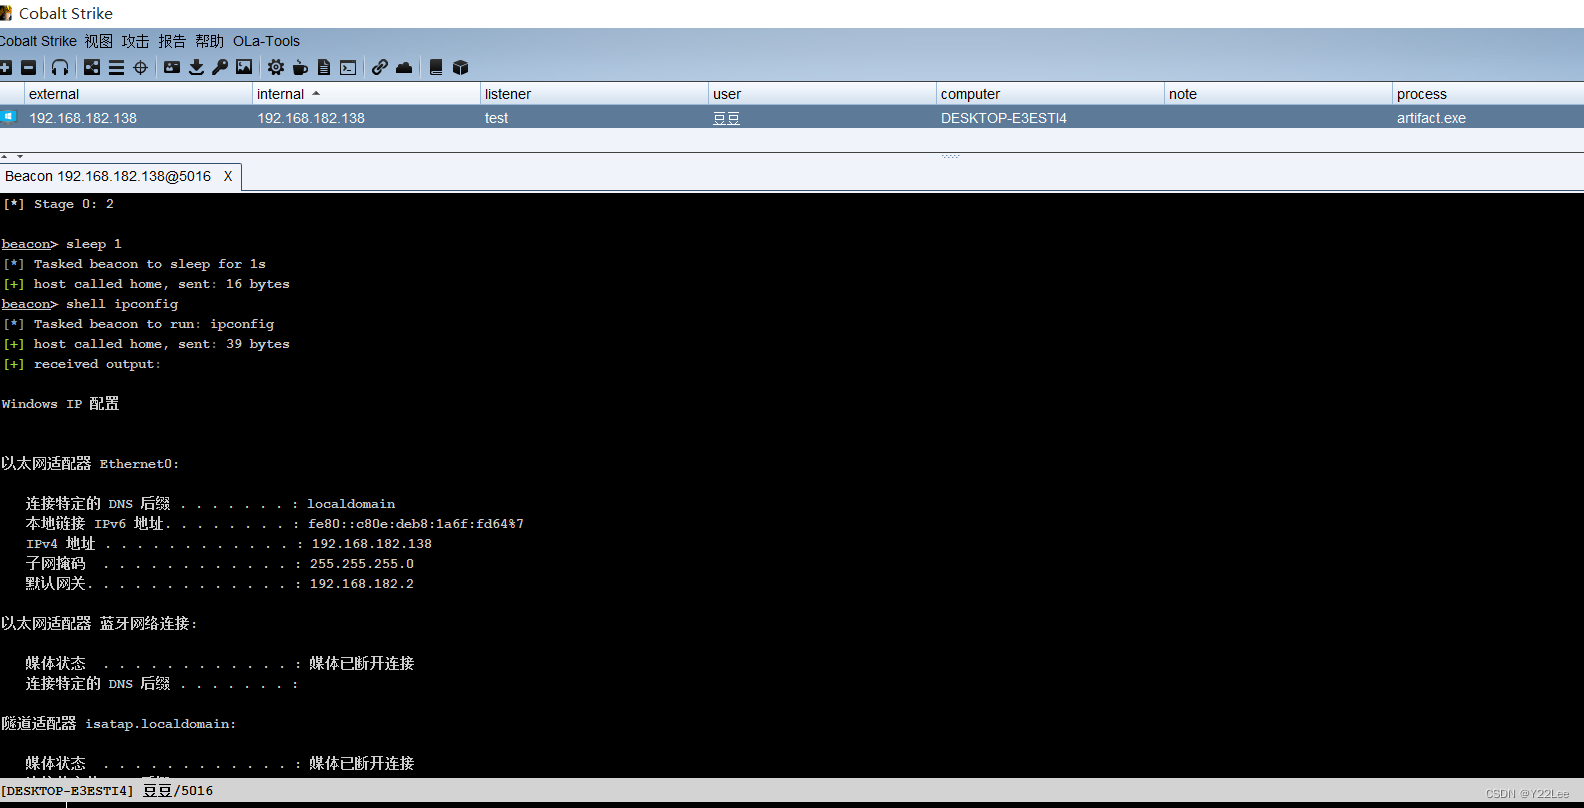The width and height of the screenshot is (1584, 808).
Task: Expand top pane with splitter down arrow
Action: pyautogui.click(x=20, y=156)
